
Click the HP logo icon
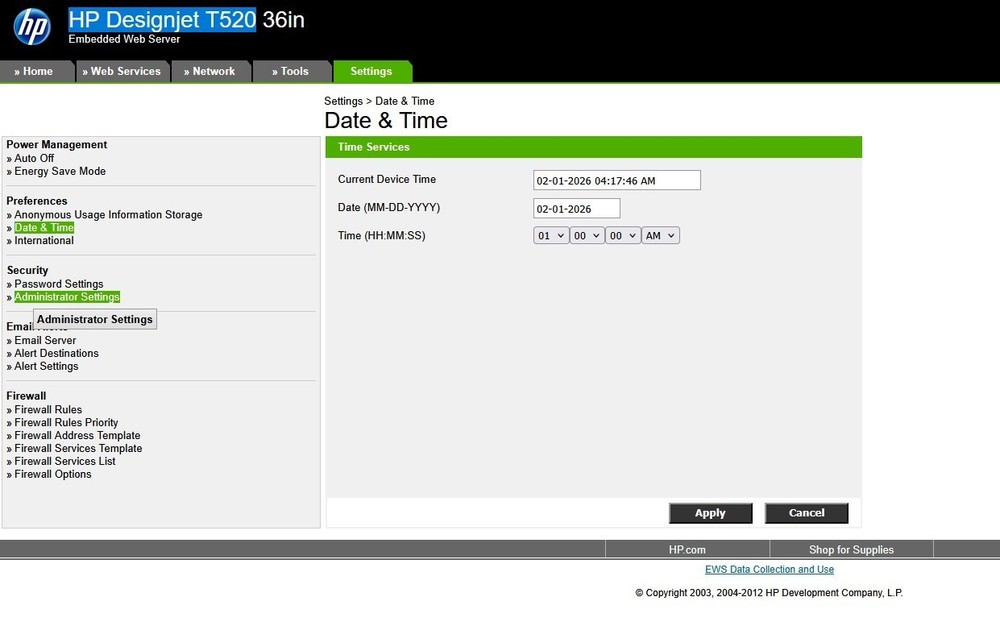click(x=32, y=27)
